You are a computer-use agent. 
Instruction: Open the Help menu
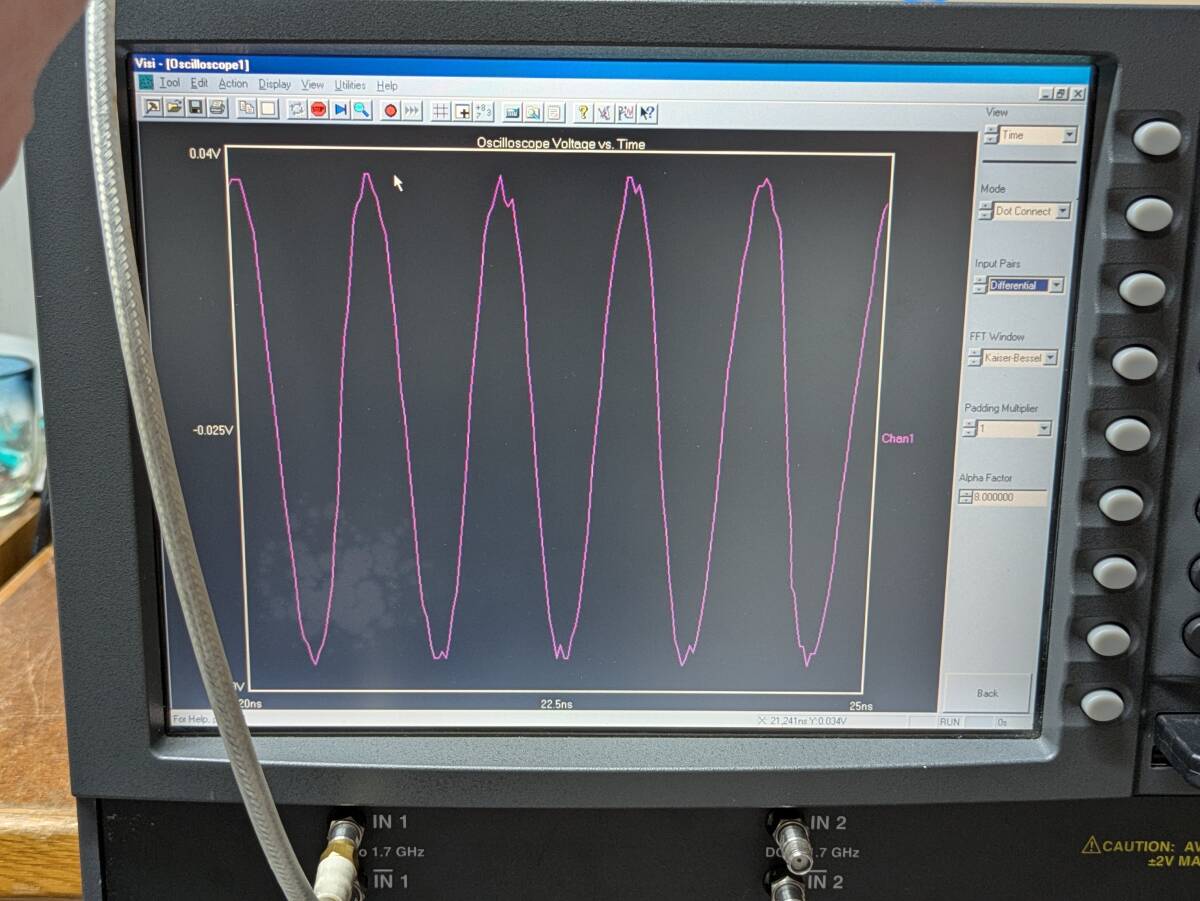pos(387,86)
